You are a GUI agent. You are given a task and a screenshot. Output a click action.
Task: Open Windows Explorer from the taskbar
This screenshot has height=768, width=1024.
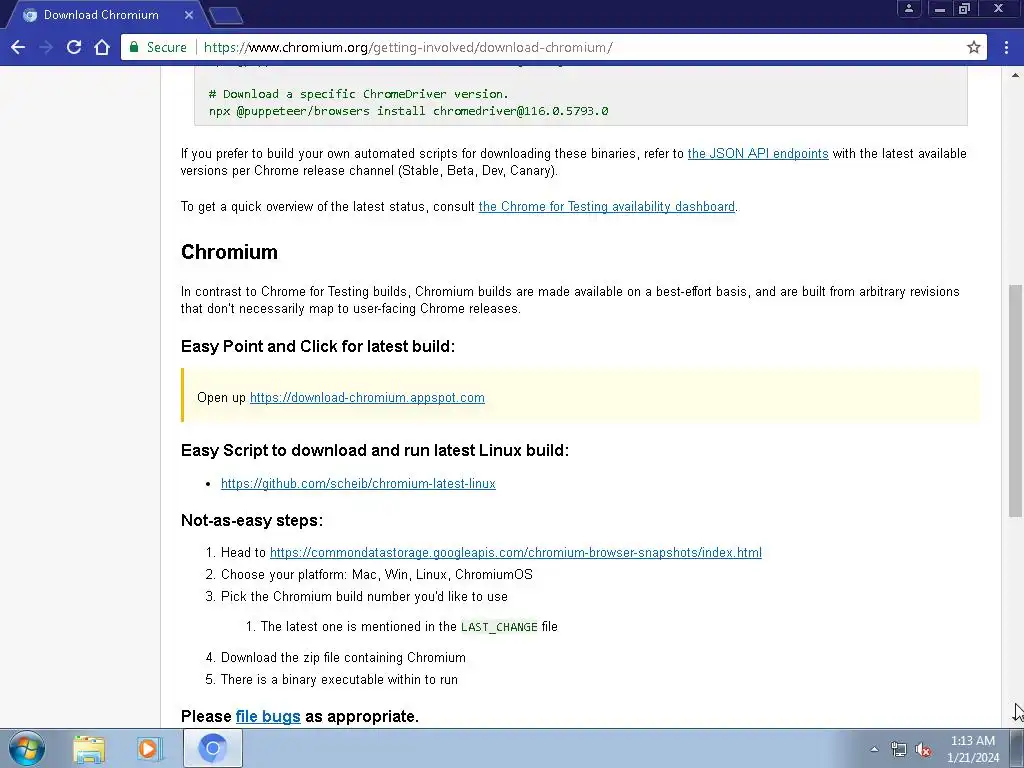tap(89, 748)
